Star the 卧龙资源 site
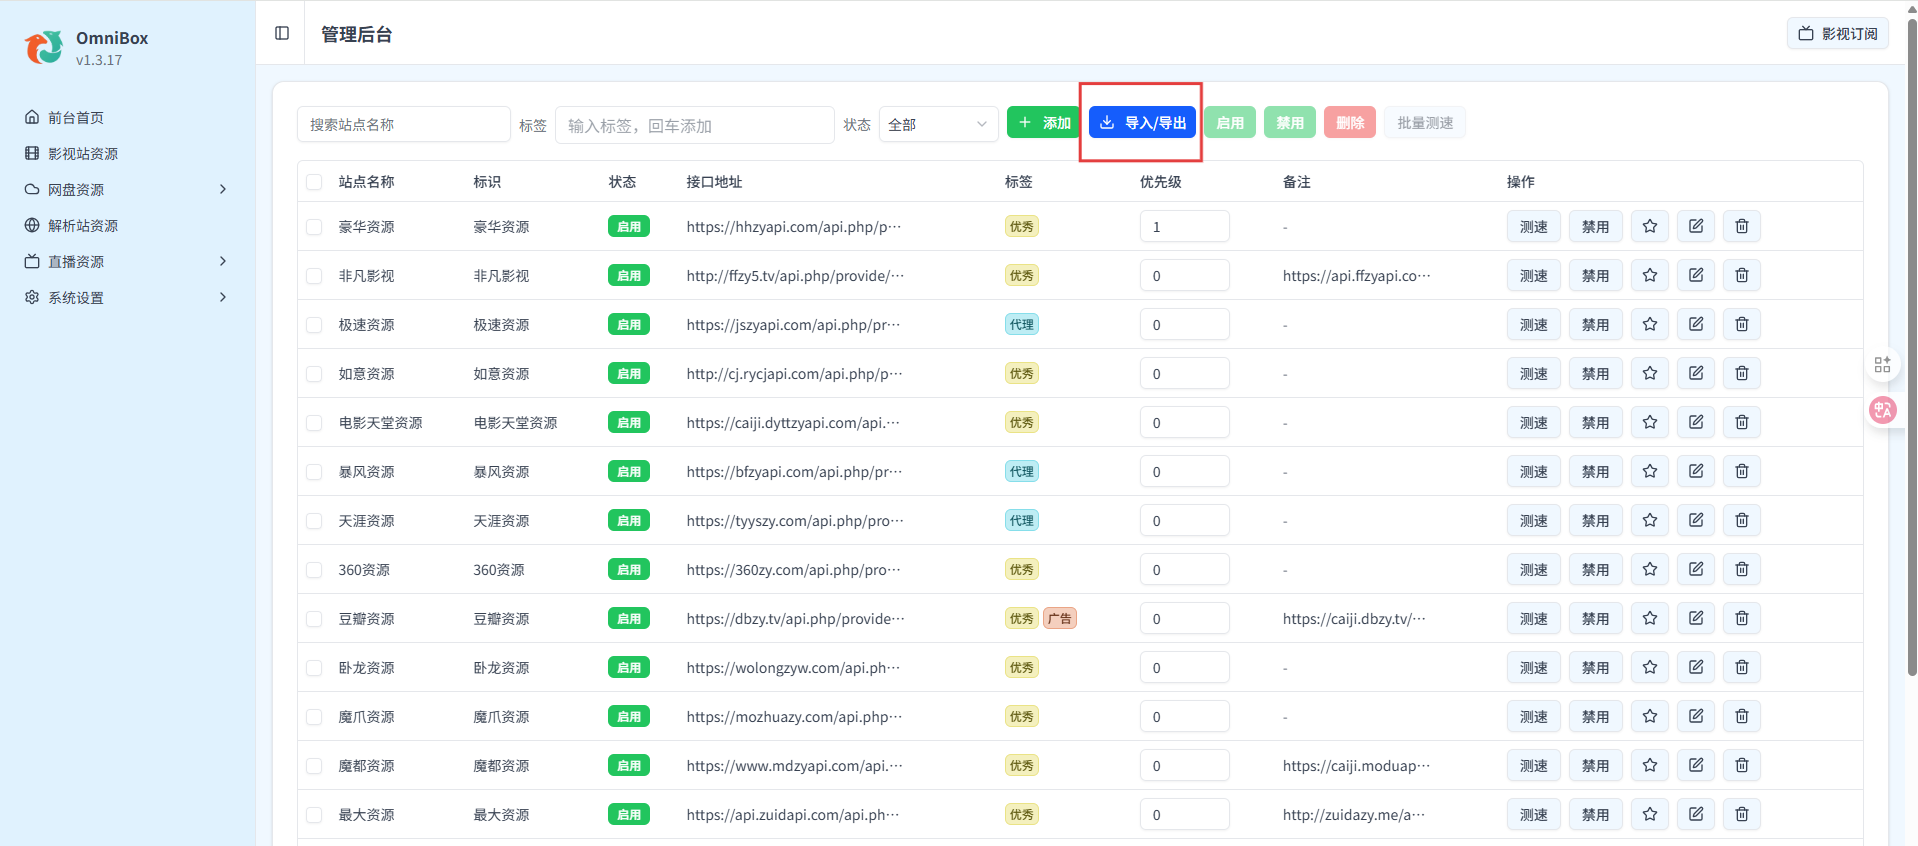The height and width of the screenshot is (846, 1918). (x=1650, y=668)
